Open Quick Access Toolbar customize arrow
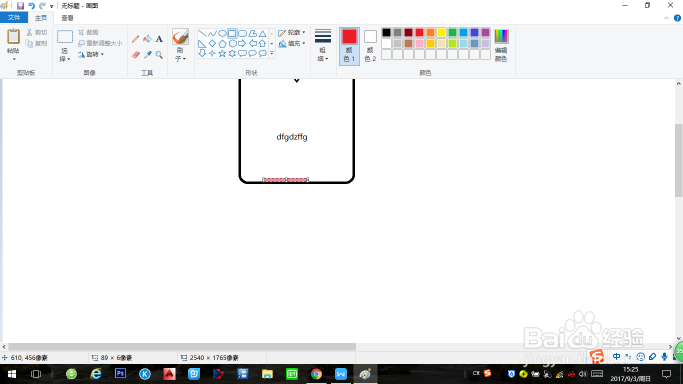This screenshot has width=683, height=384. (51, 6)
